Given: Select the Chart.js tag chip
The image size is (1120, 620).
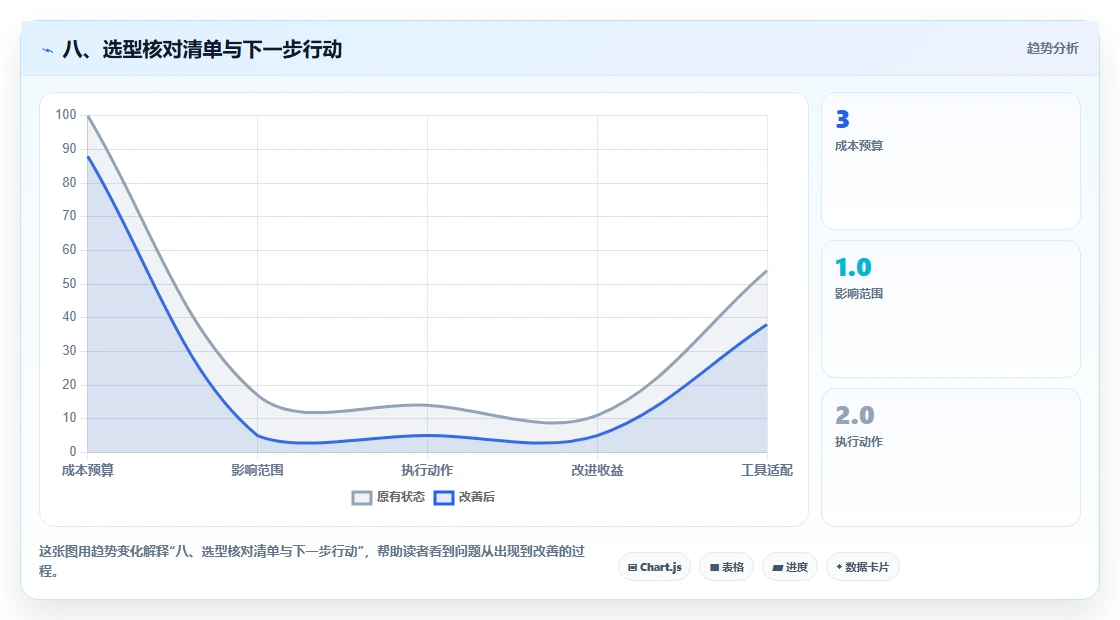Looking at the screenshot, I should click(654, 567).
